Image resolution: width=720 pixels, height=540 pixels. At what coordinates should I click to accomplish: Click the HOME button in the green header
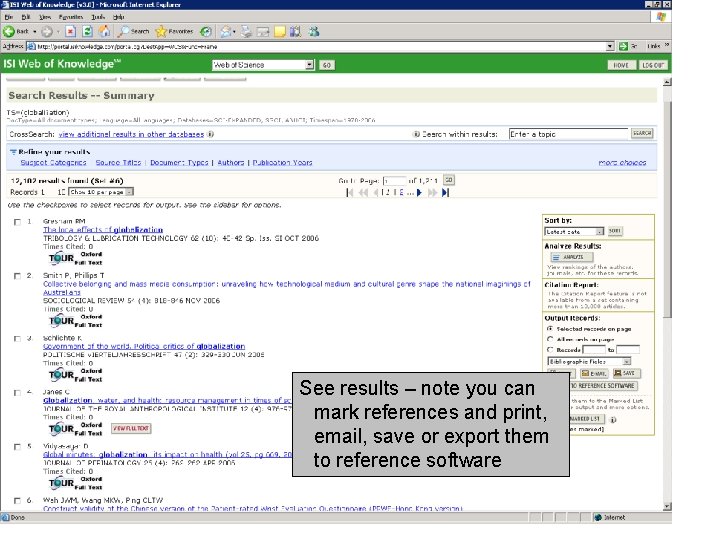pyautogui.click(x=621, y=65)
